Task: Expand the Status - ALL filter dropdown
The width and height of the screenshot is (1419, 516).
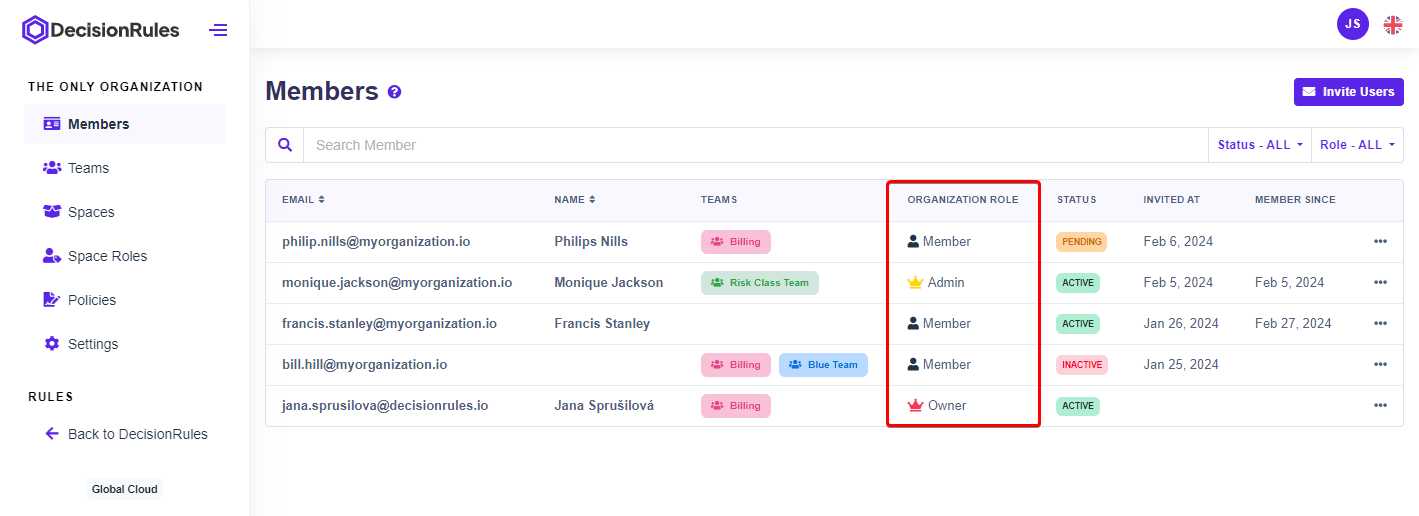Action: pos(1259,145)
